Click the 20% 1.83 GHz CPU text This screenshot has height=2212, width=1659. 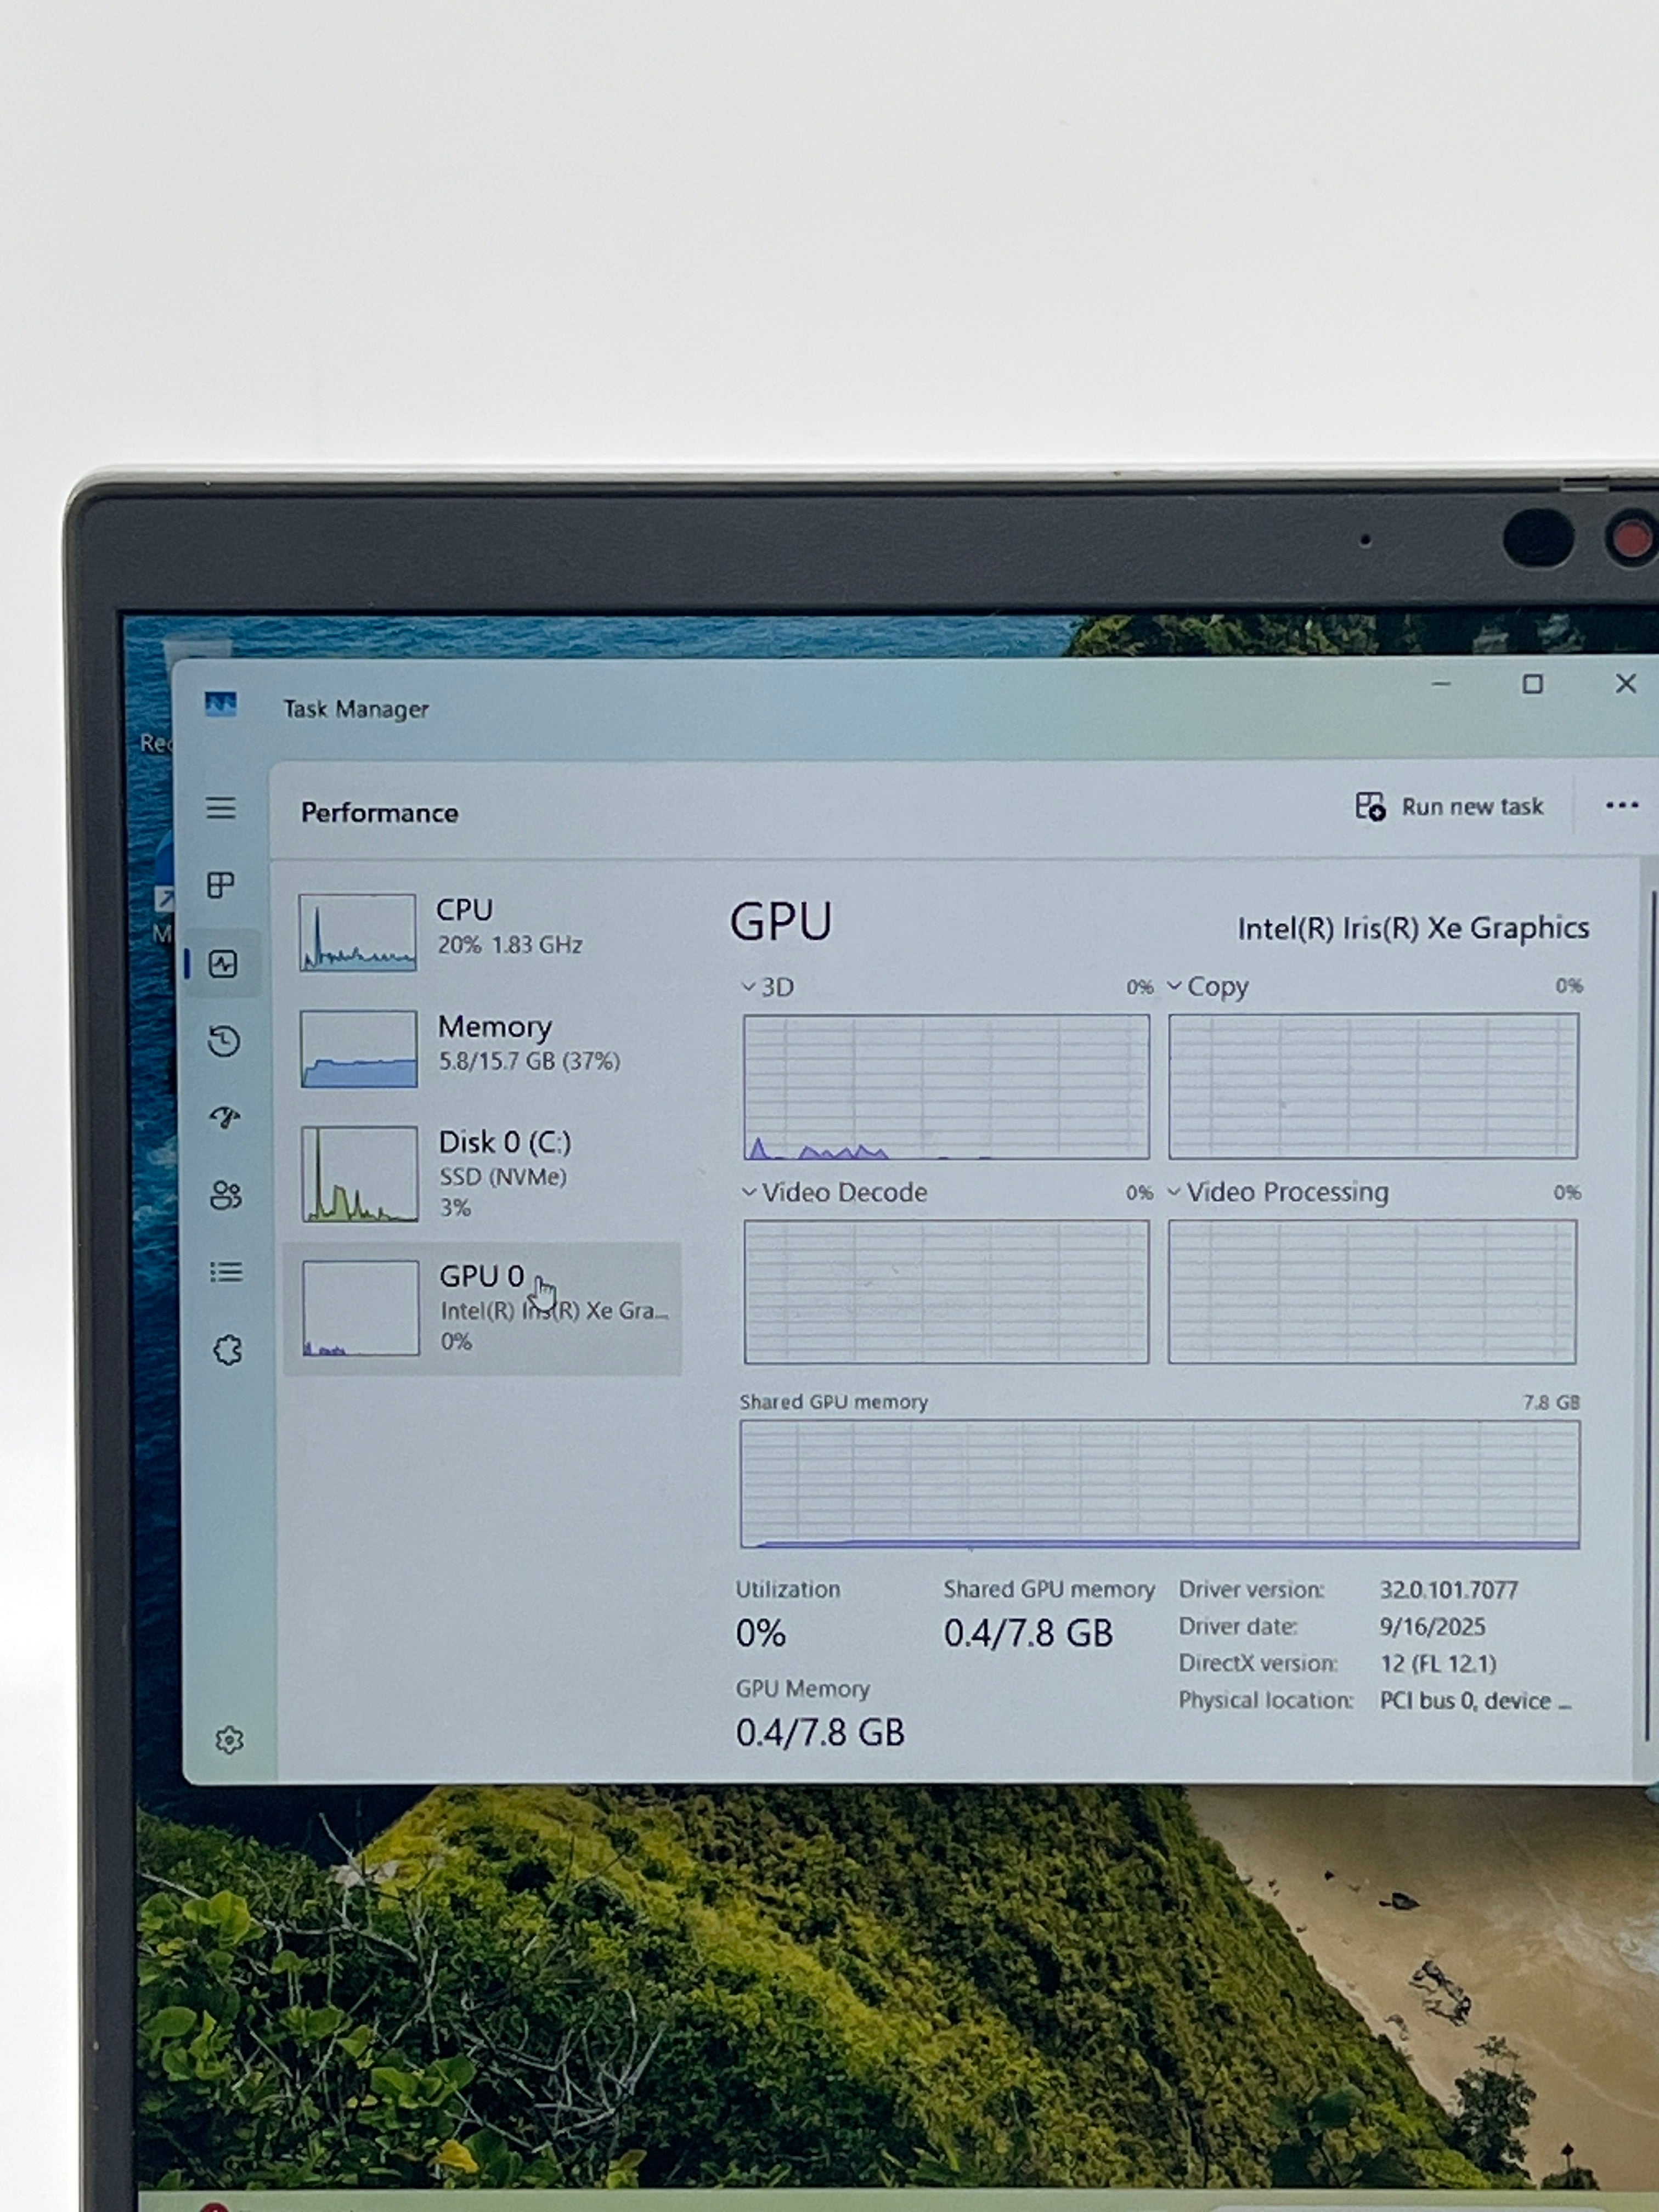[510, 945]
